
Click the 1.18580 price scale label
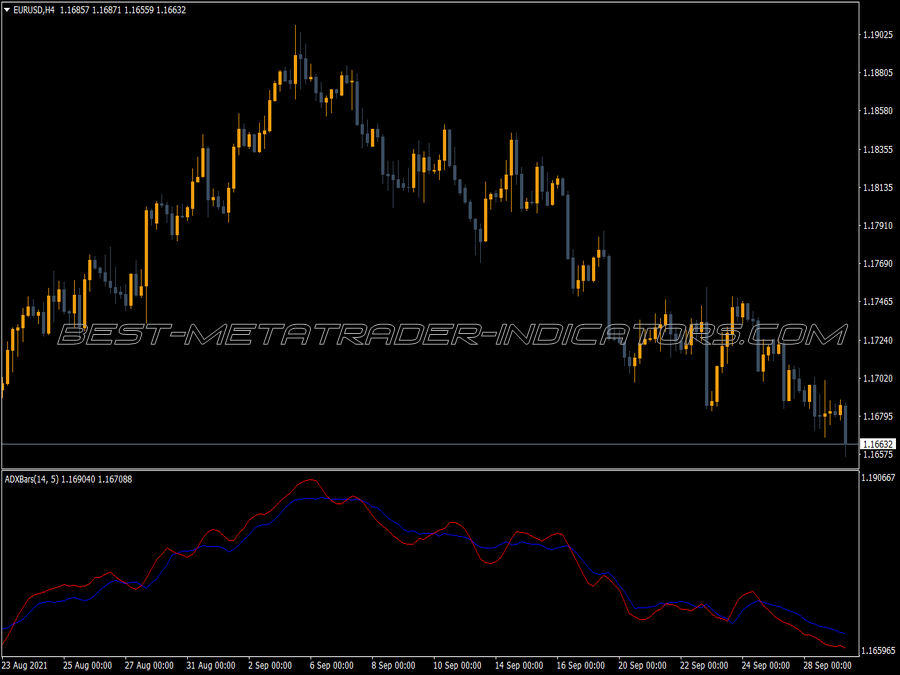click(878, 111)
